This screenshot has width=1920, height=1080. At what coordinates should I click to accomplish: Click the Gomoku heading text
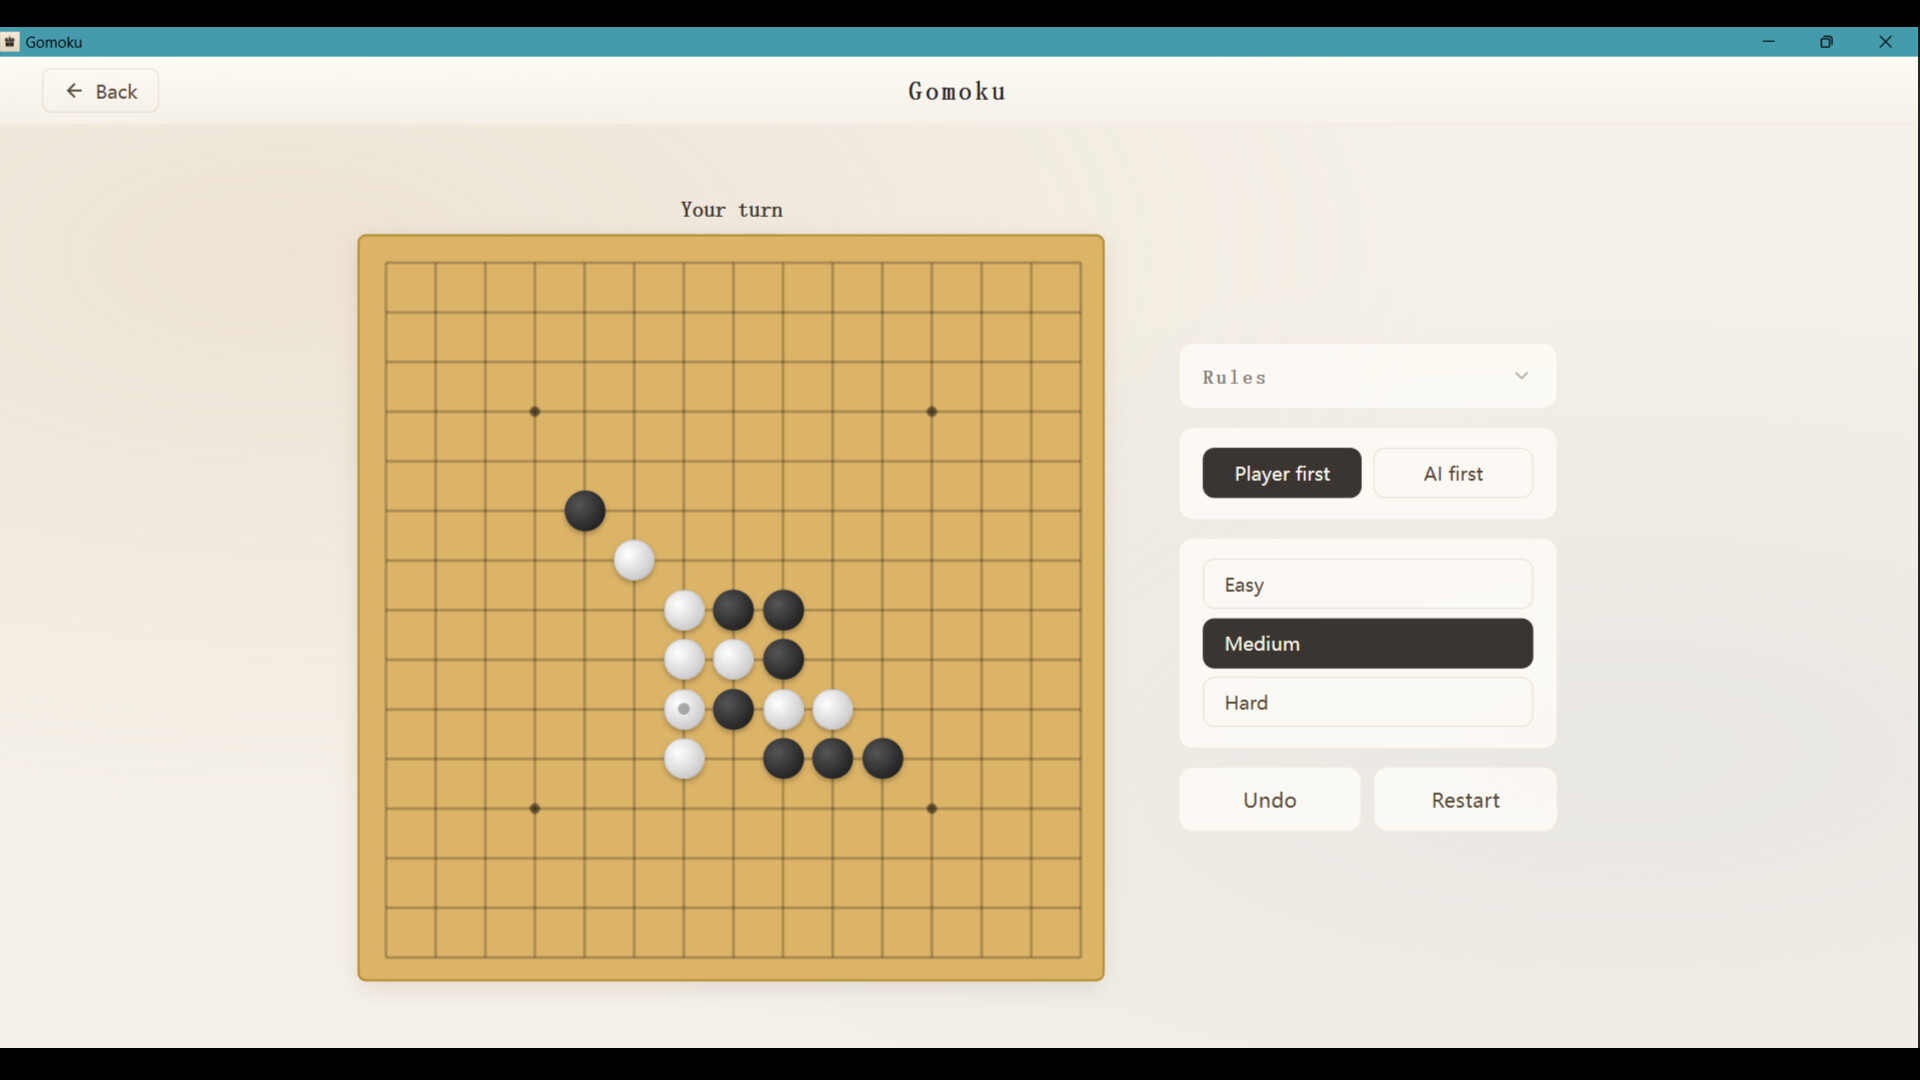(957, 91)
